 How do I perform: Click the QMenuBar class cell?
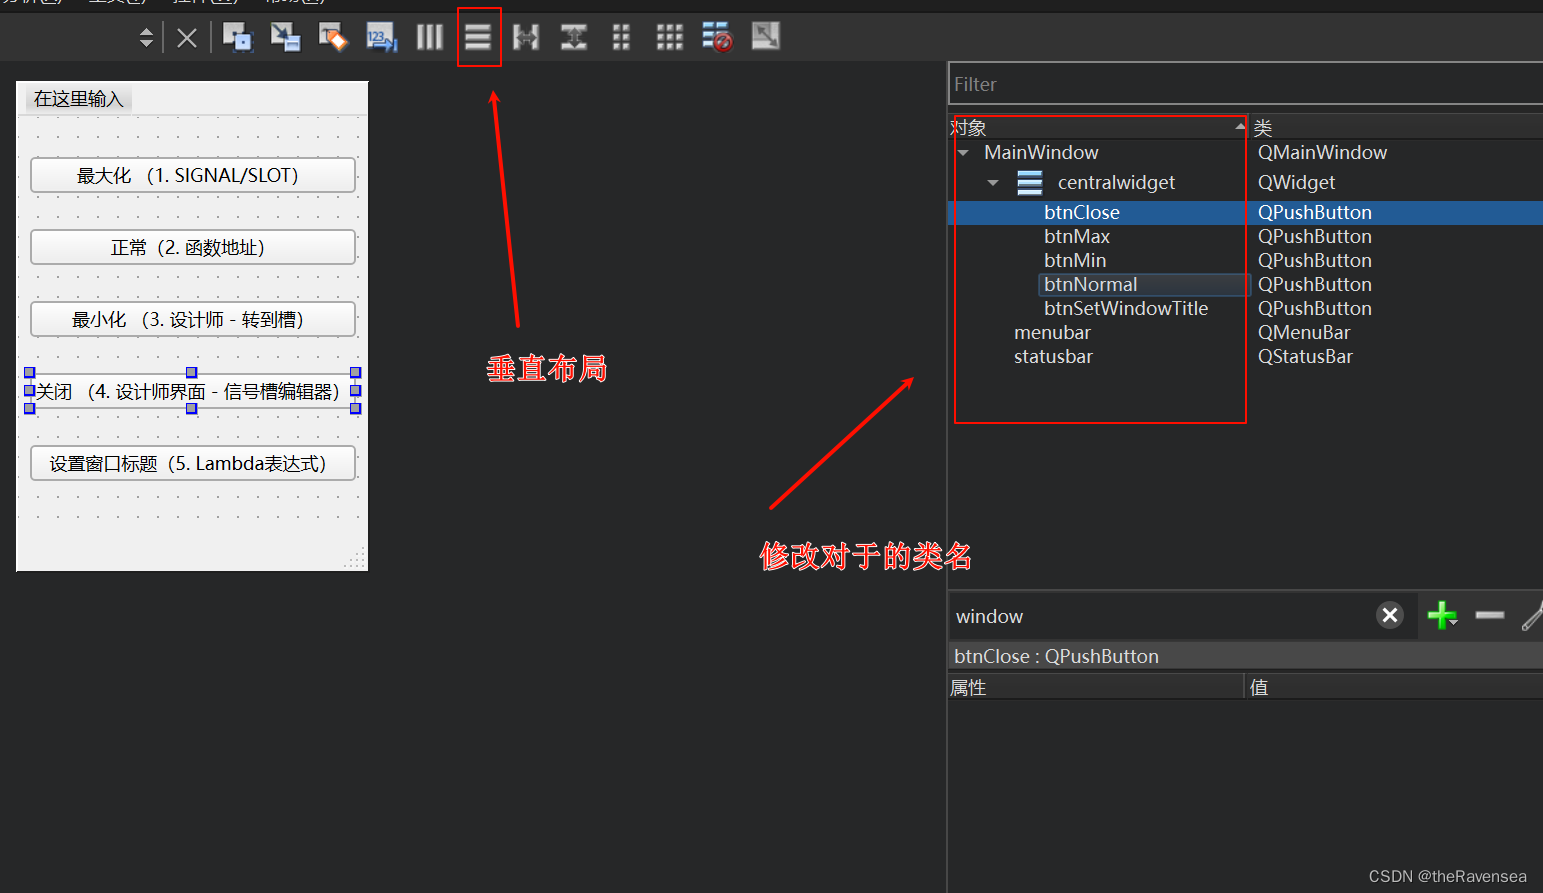pos(1304,332)
